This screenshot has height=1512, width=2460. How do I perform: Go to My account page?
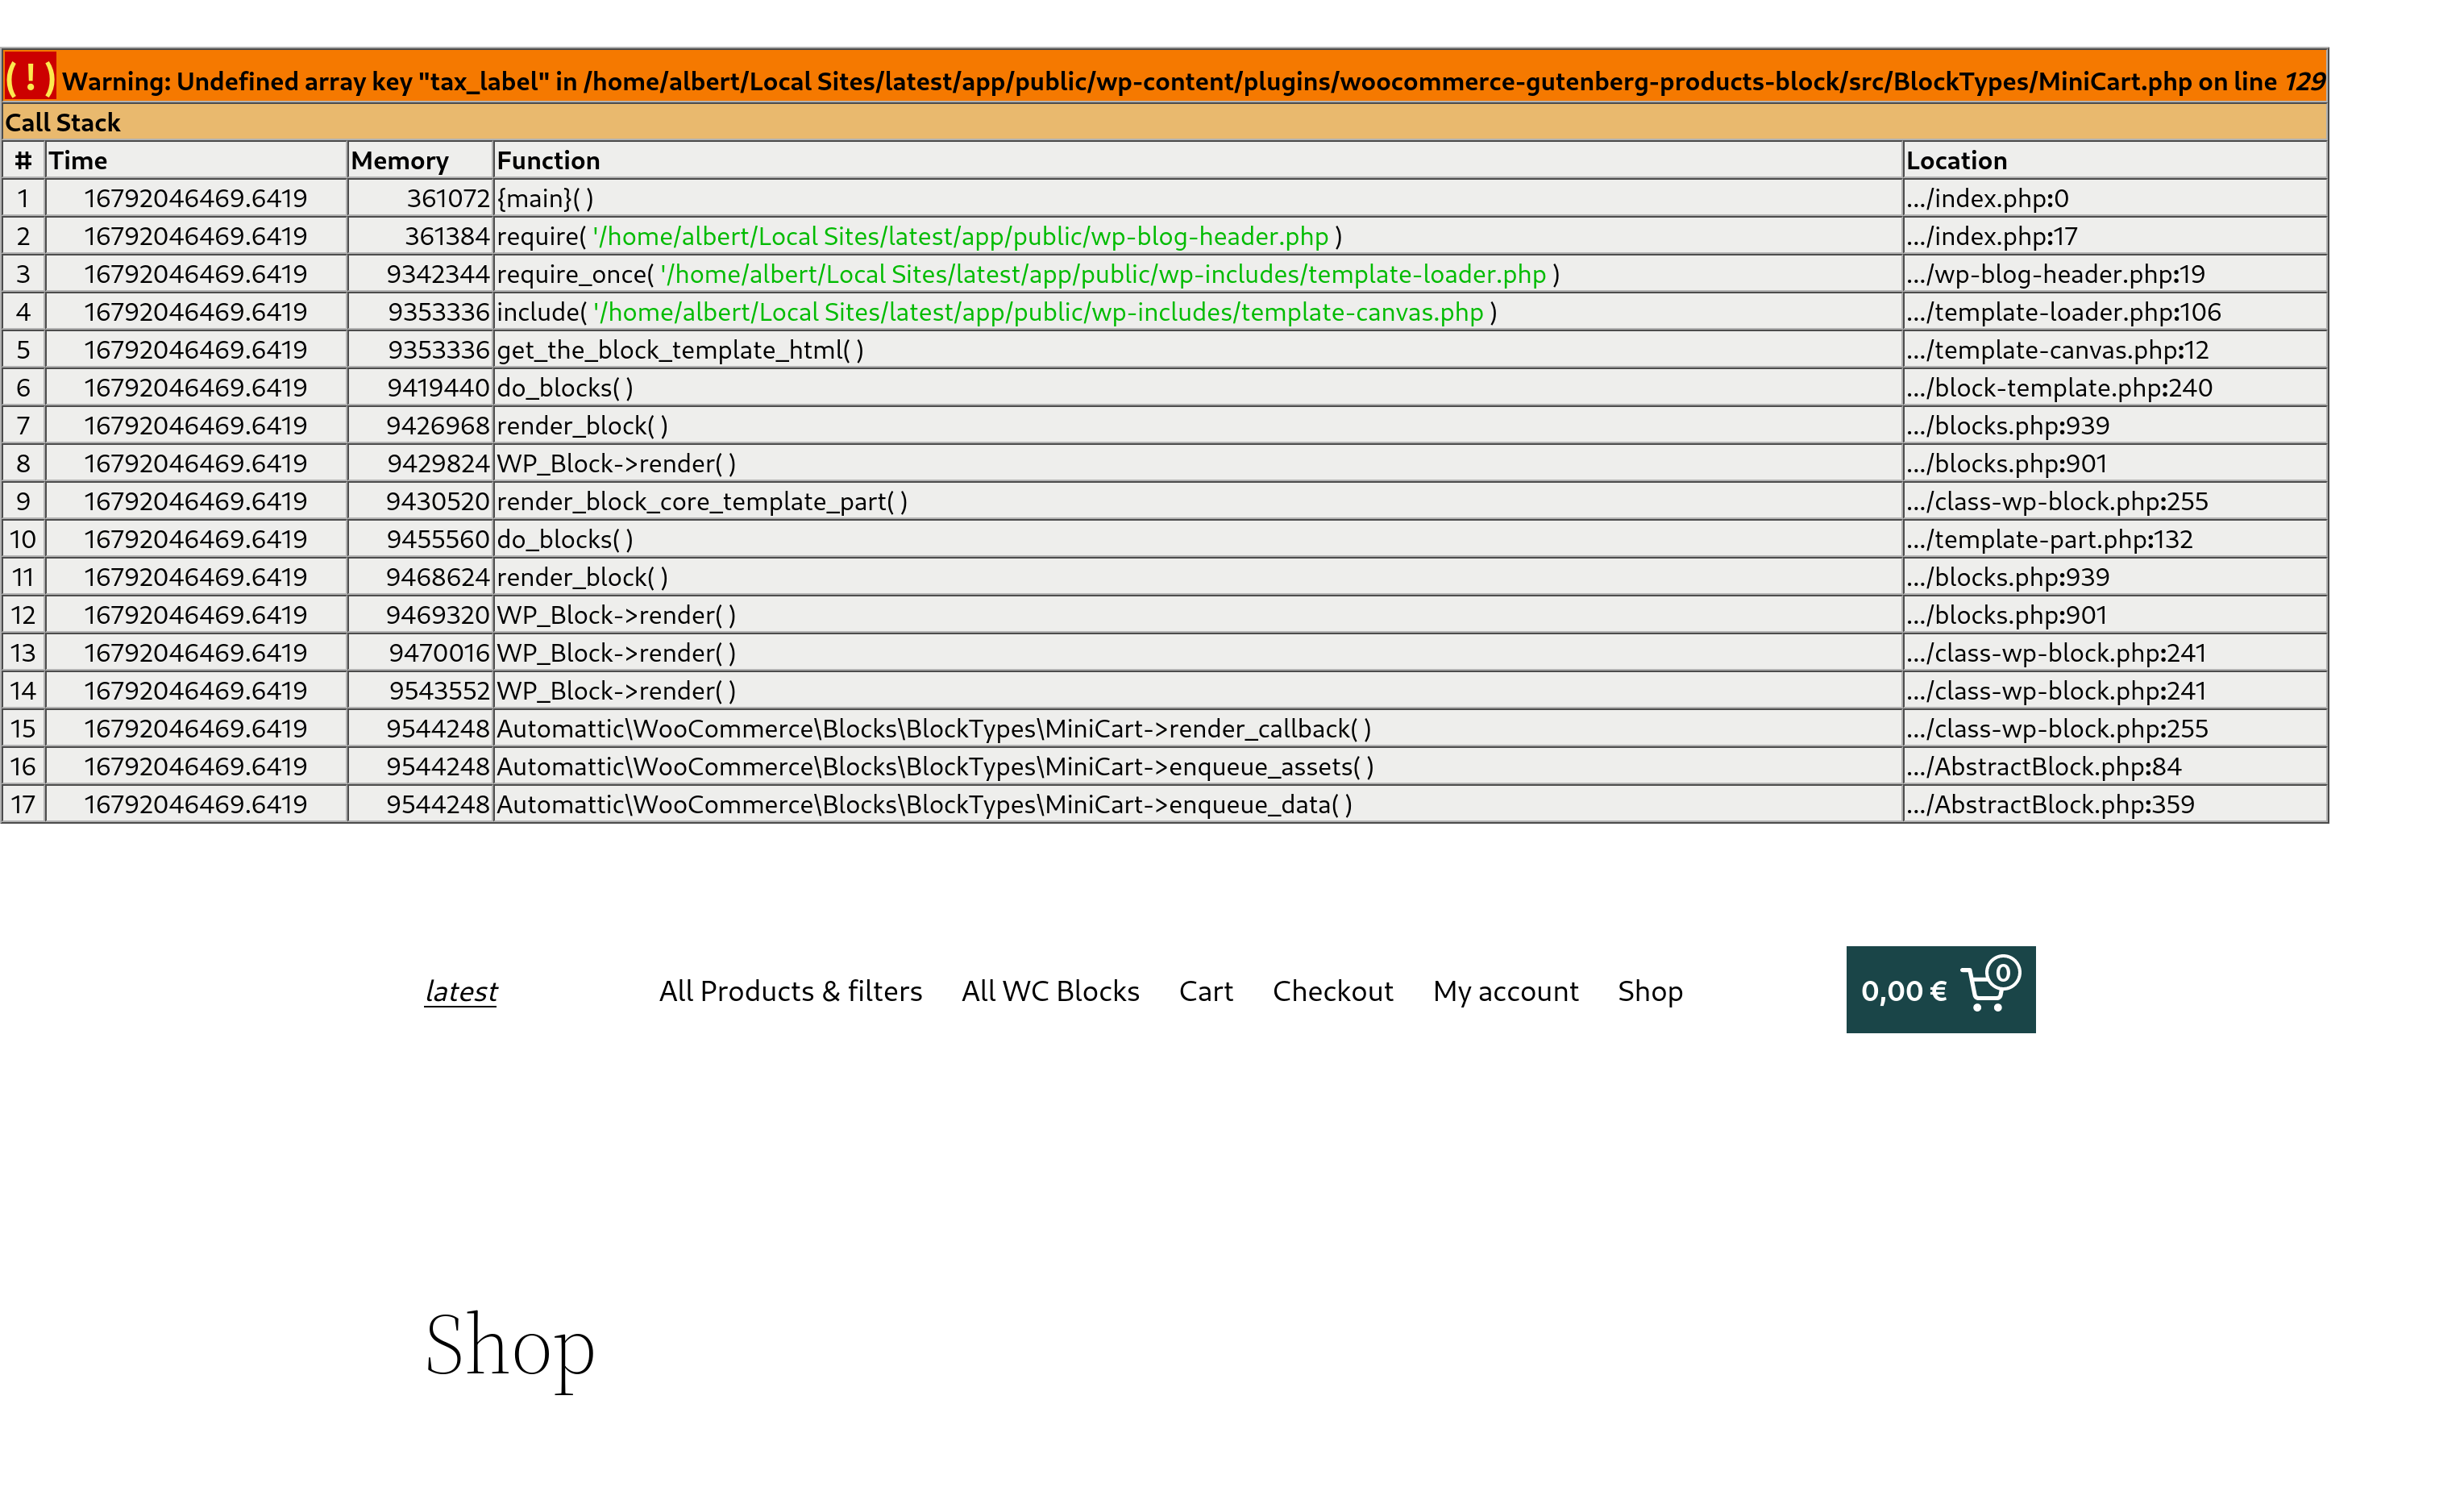point(1505,991)
